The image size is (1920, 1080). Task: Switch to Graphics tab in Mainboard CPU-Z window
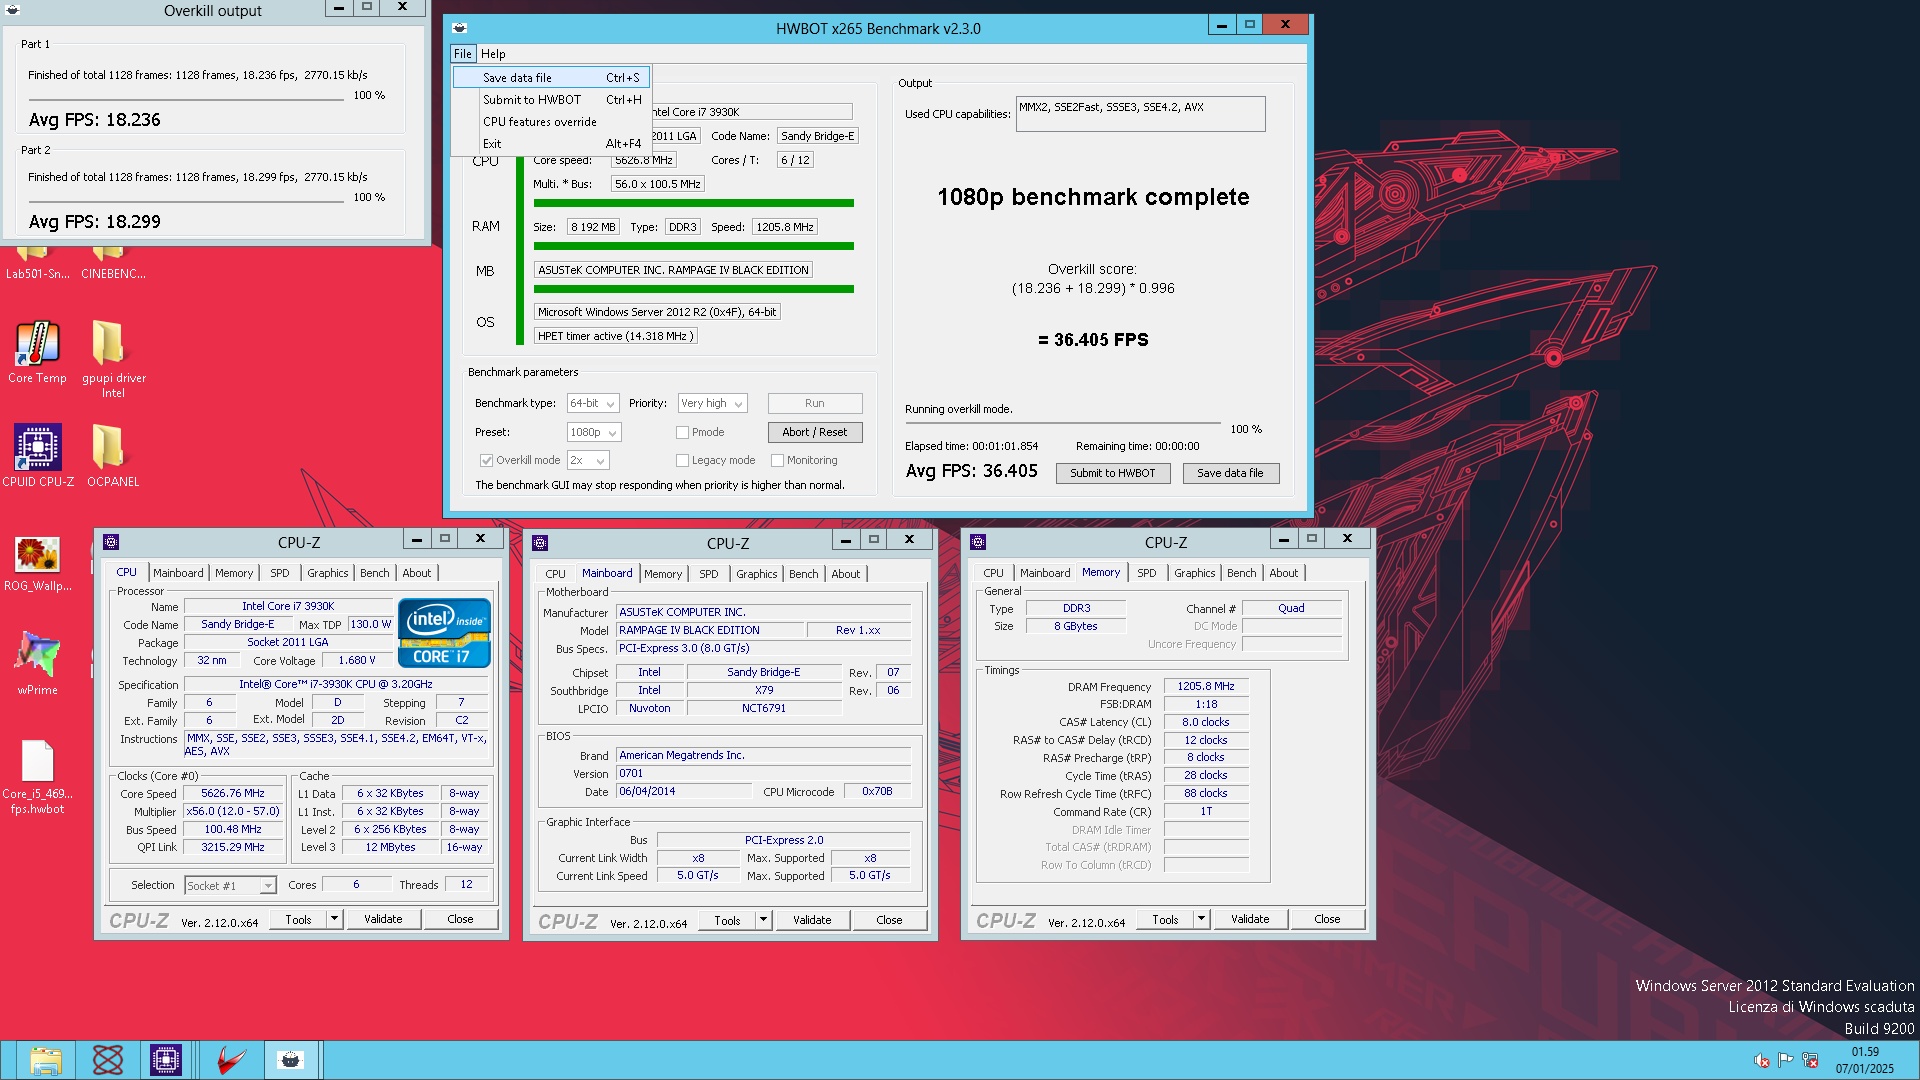click(x=756, y=574)
